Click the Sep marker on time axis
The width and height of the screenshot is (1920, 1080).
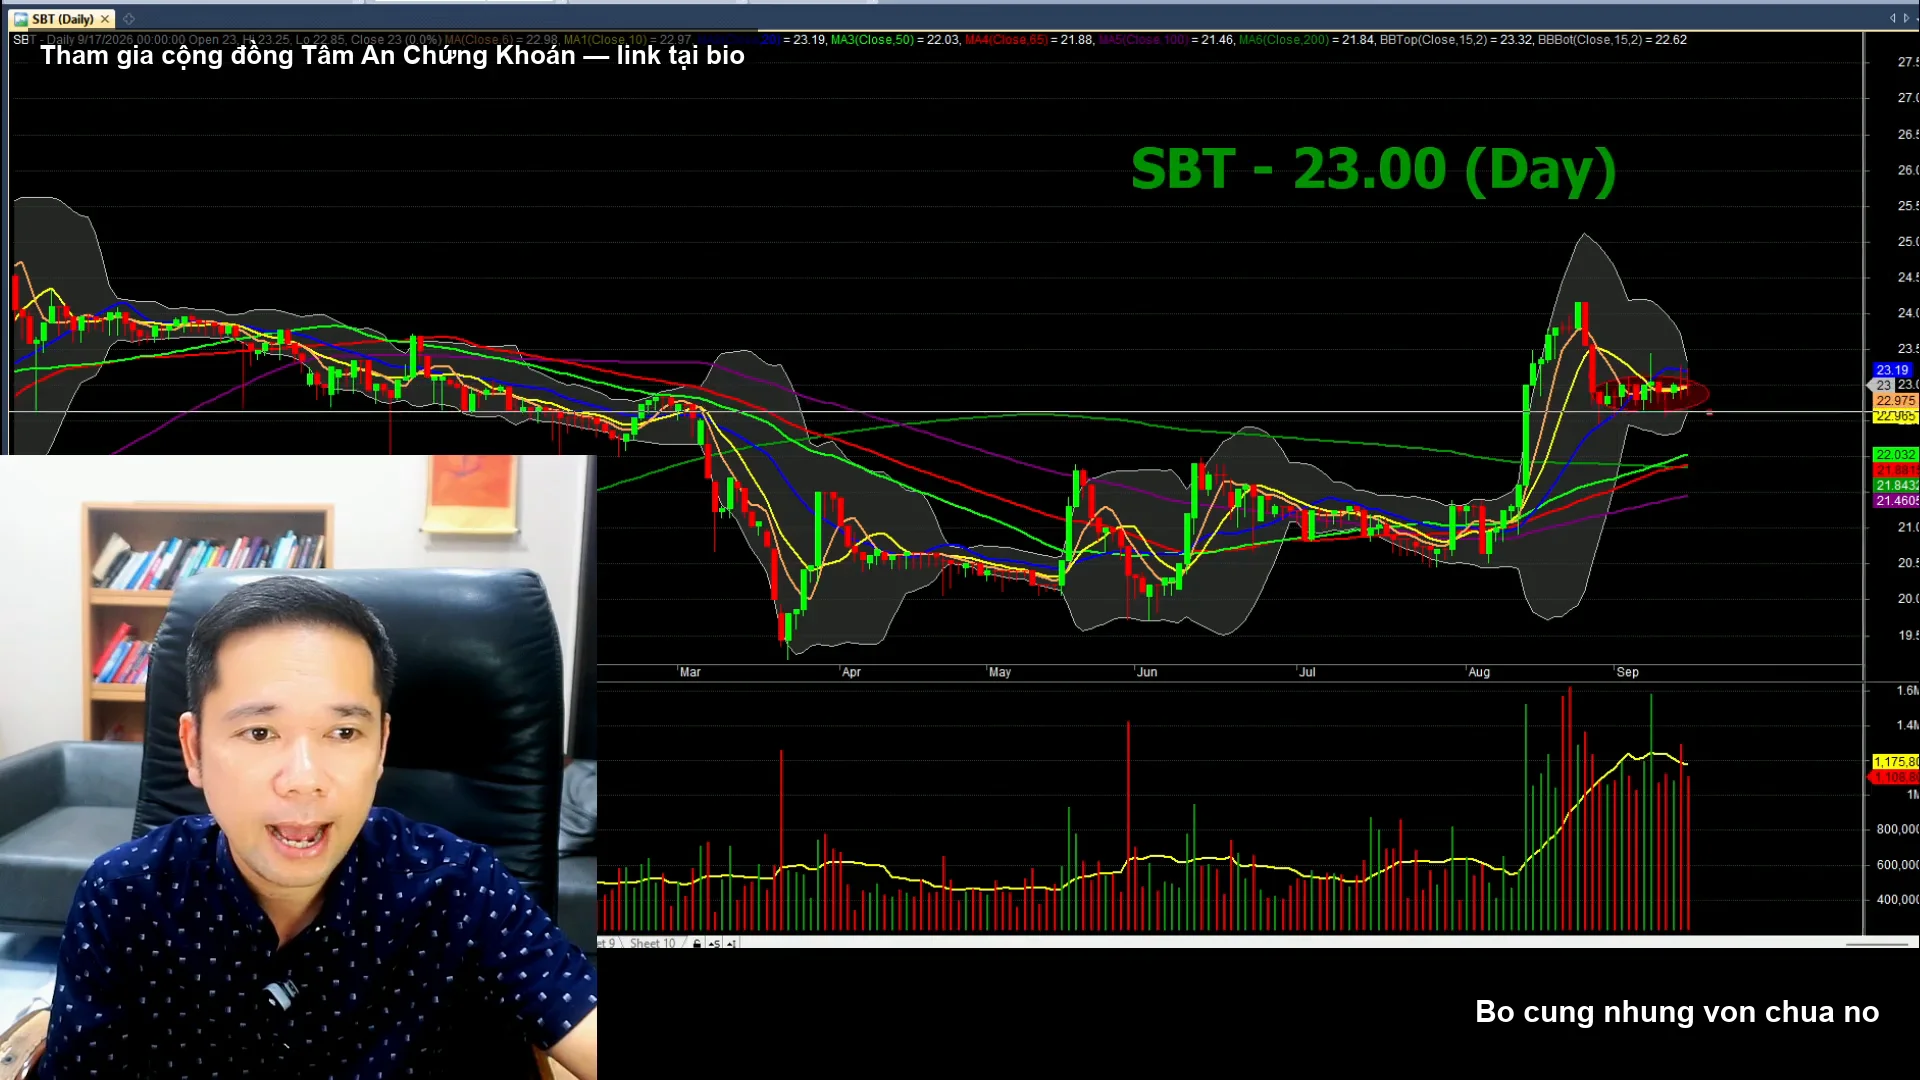coord(1627,672)
